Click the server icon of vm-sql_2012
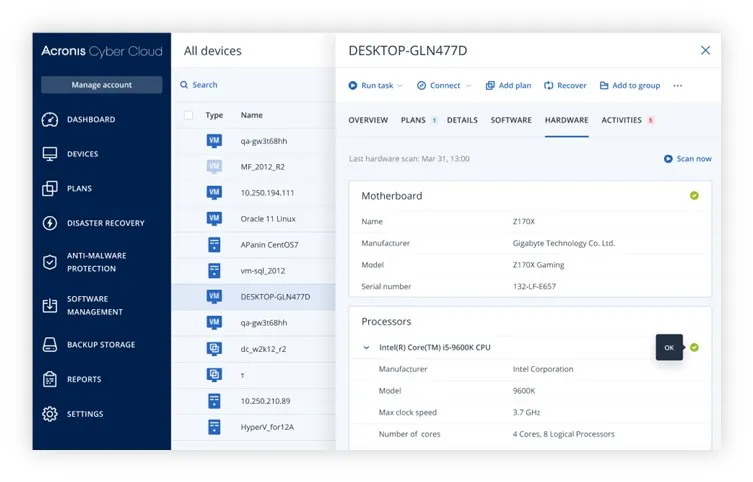The width and height of the screenshot is (753, 482). (x=214, y=271)
